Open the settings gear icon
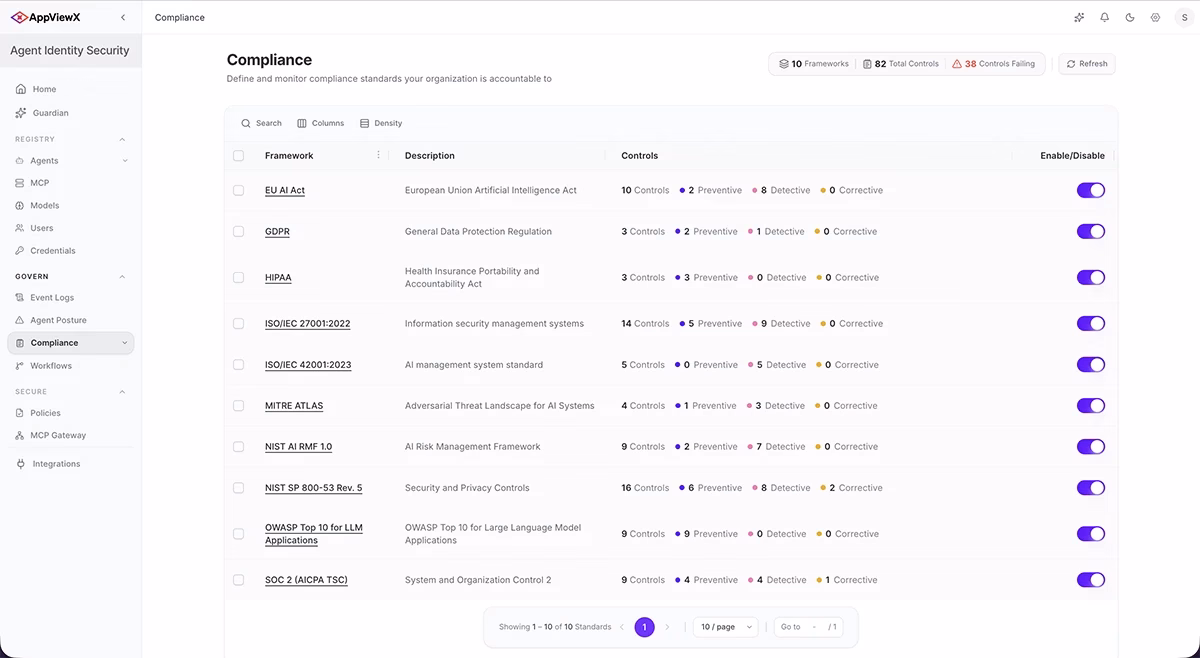1200x658 pixels. pos(1155,17)
